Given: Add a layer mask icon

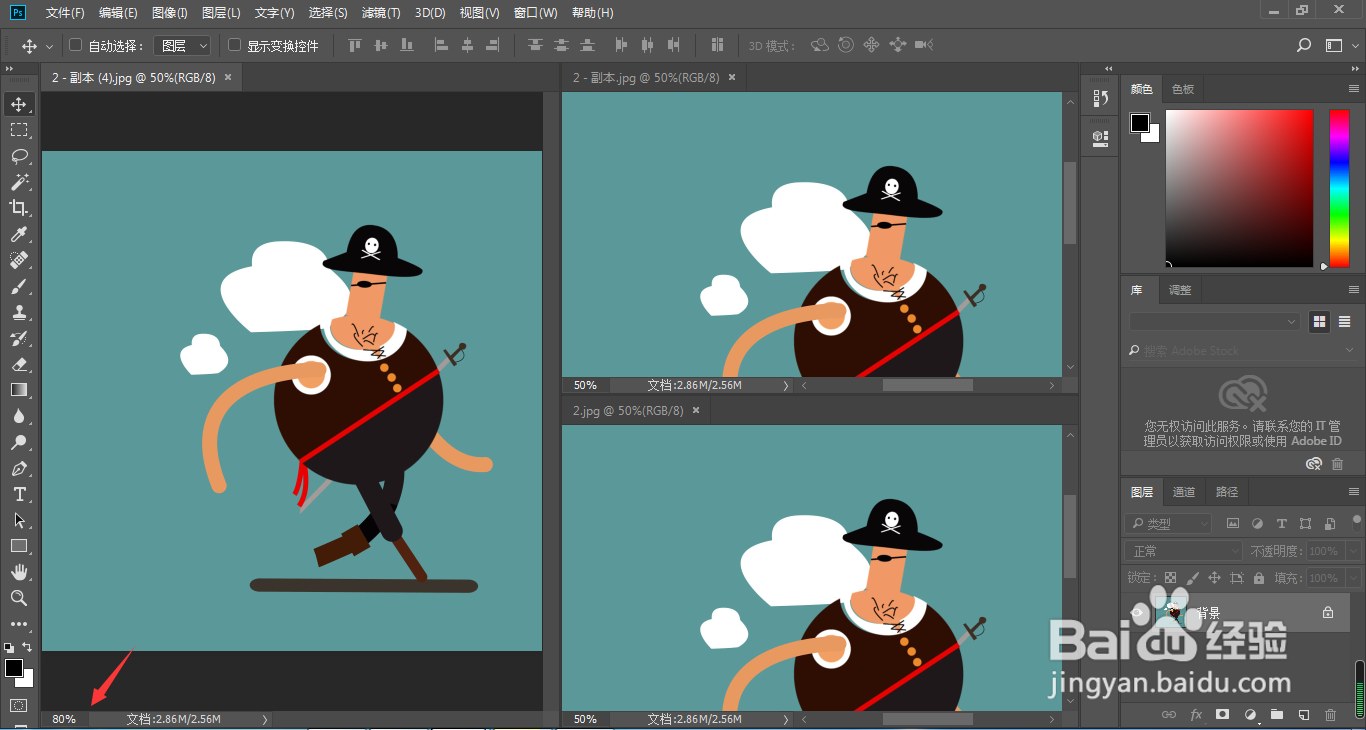Looking at the screenshot, I should [x=1222, y=715].
